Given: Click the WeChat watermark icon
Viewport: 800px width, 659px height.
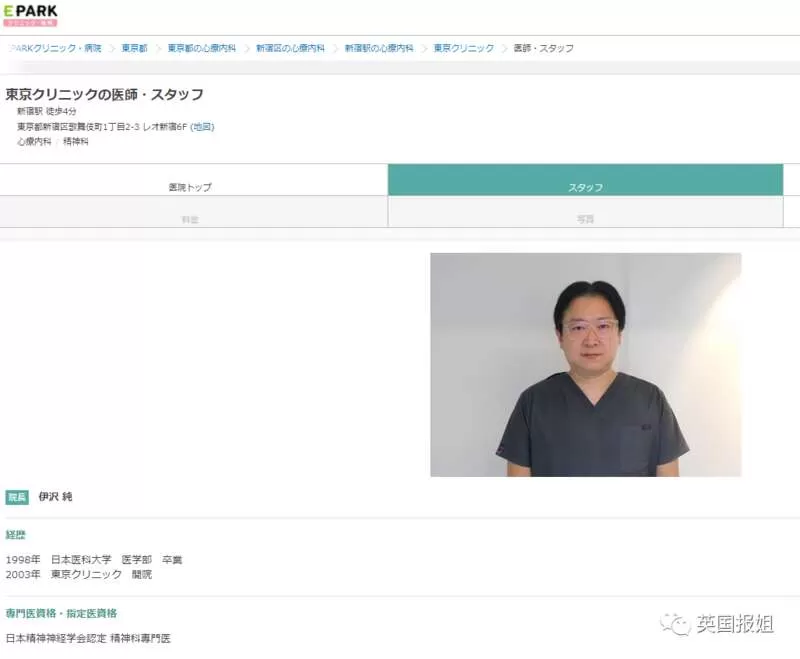Looking at the screenshot, I should [675, 623].
